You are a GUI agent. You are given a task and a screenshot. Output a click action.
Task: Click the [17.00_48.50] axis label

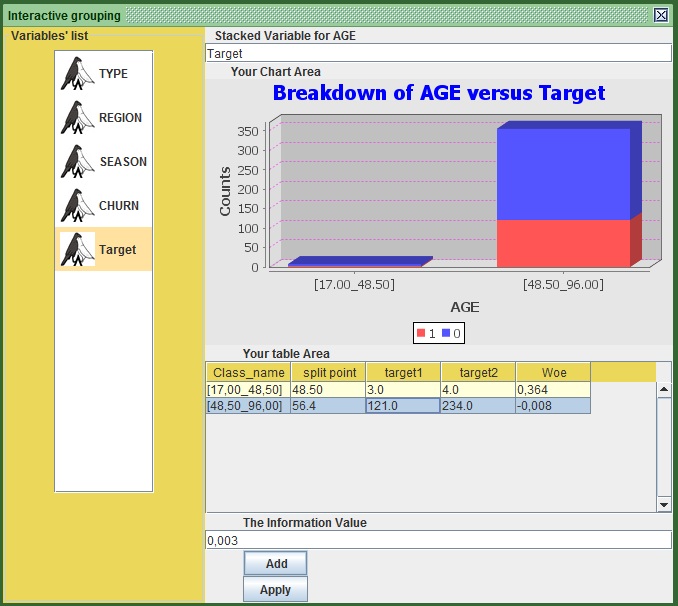[354, 285]
